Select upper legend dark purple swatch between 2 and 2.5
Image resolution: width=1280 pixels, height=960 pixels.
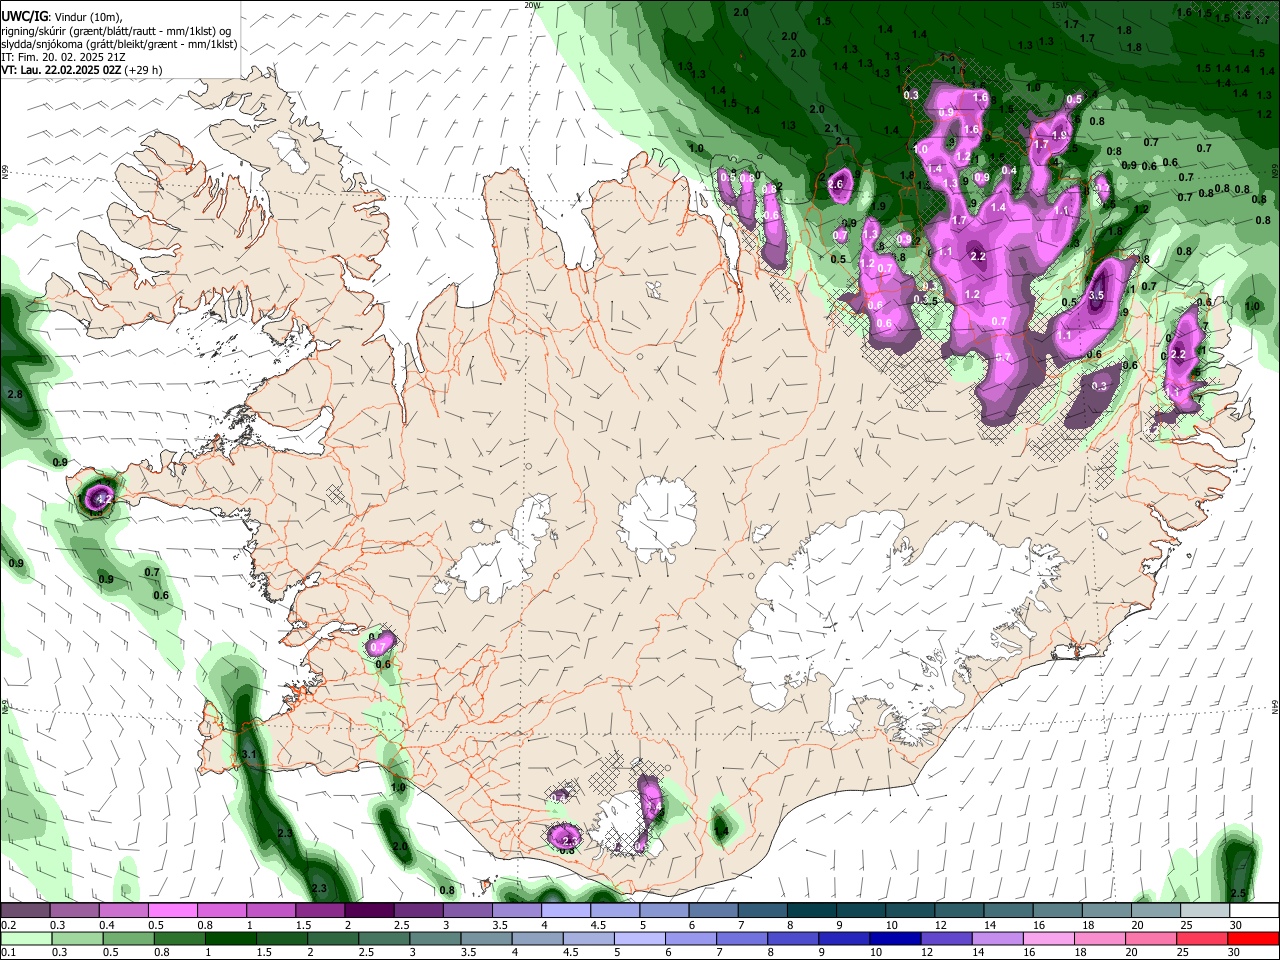pos(369,910)
